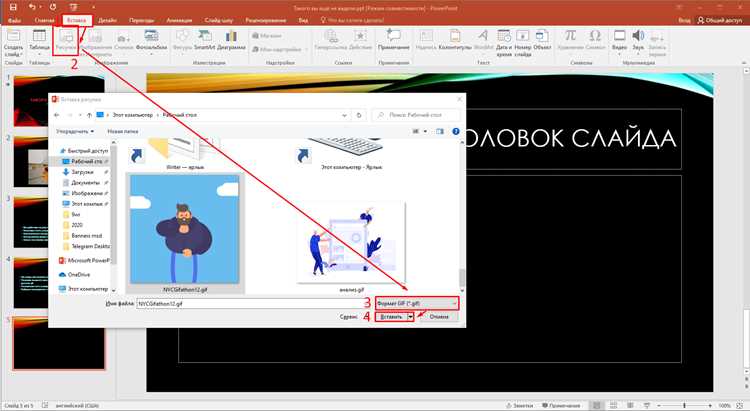Click the Примечание comment icon
750x411 pixels.
tap(394, 40)
